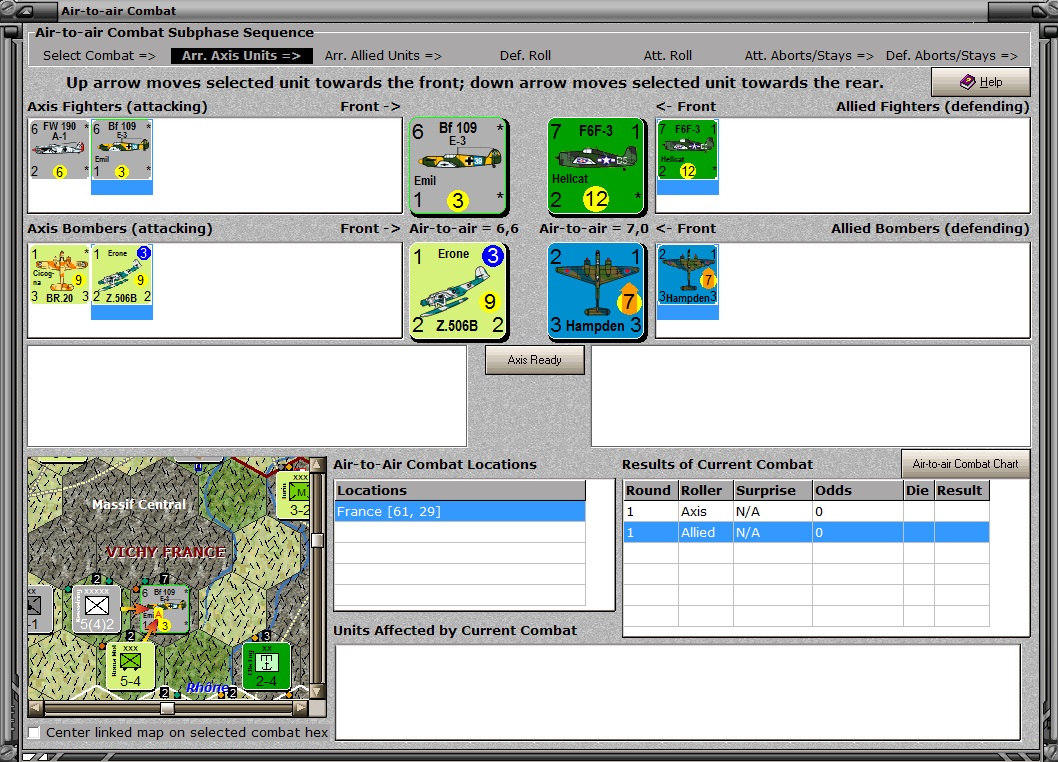1058x762 pixels.
Task: Click the Bf 109 unit counter on the map
Action: pos(164,609)
